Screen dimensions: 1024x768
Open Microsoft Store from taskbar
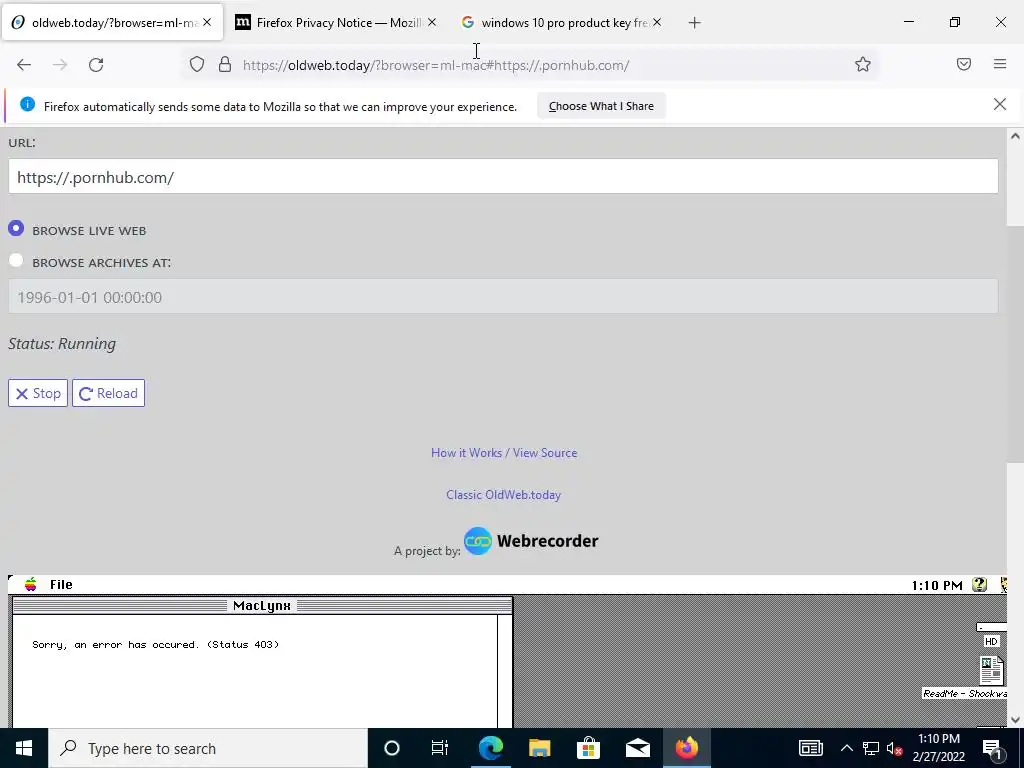[588, 748]
